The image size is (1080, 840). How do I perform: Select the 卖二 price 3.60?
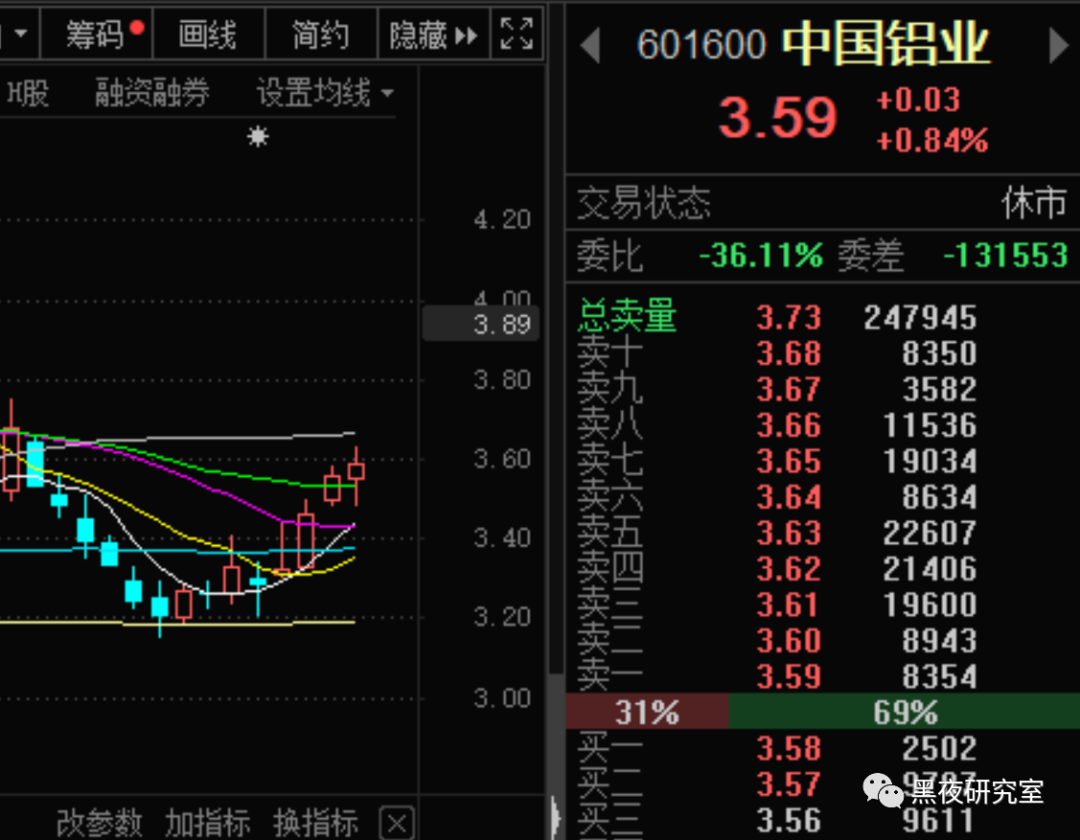click(x=789, y=640)
